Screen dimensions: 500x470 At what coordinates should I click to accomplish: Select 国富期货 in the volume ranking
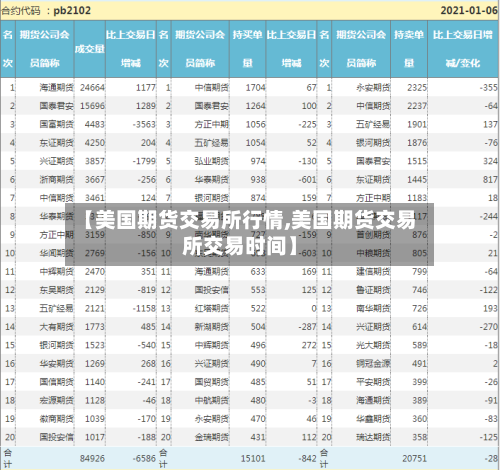[56, 124]
